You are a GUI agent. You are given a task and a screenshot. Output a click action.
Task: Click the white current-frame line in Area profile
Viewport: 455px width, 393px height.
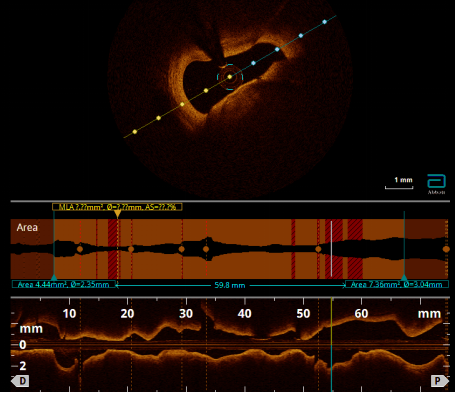pyautogui.click(x=331, y=249)
